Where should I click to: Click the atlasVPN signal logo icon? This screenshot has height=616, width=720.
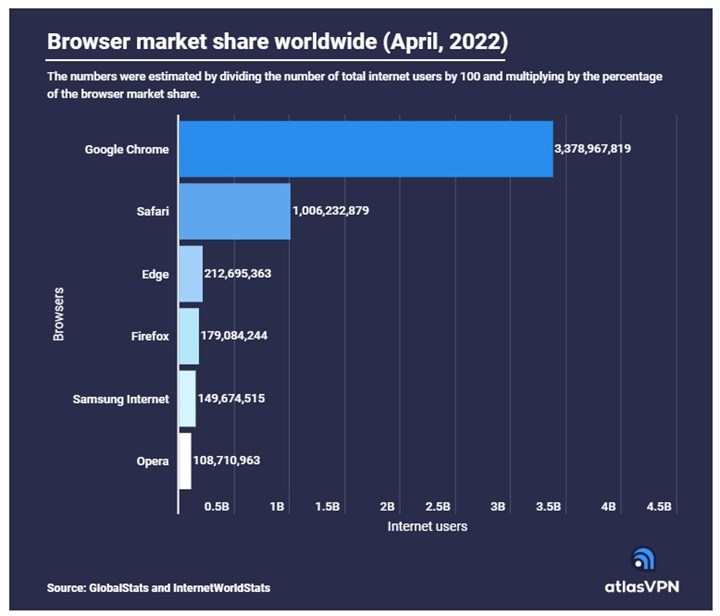click(644, 559)
